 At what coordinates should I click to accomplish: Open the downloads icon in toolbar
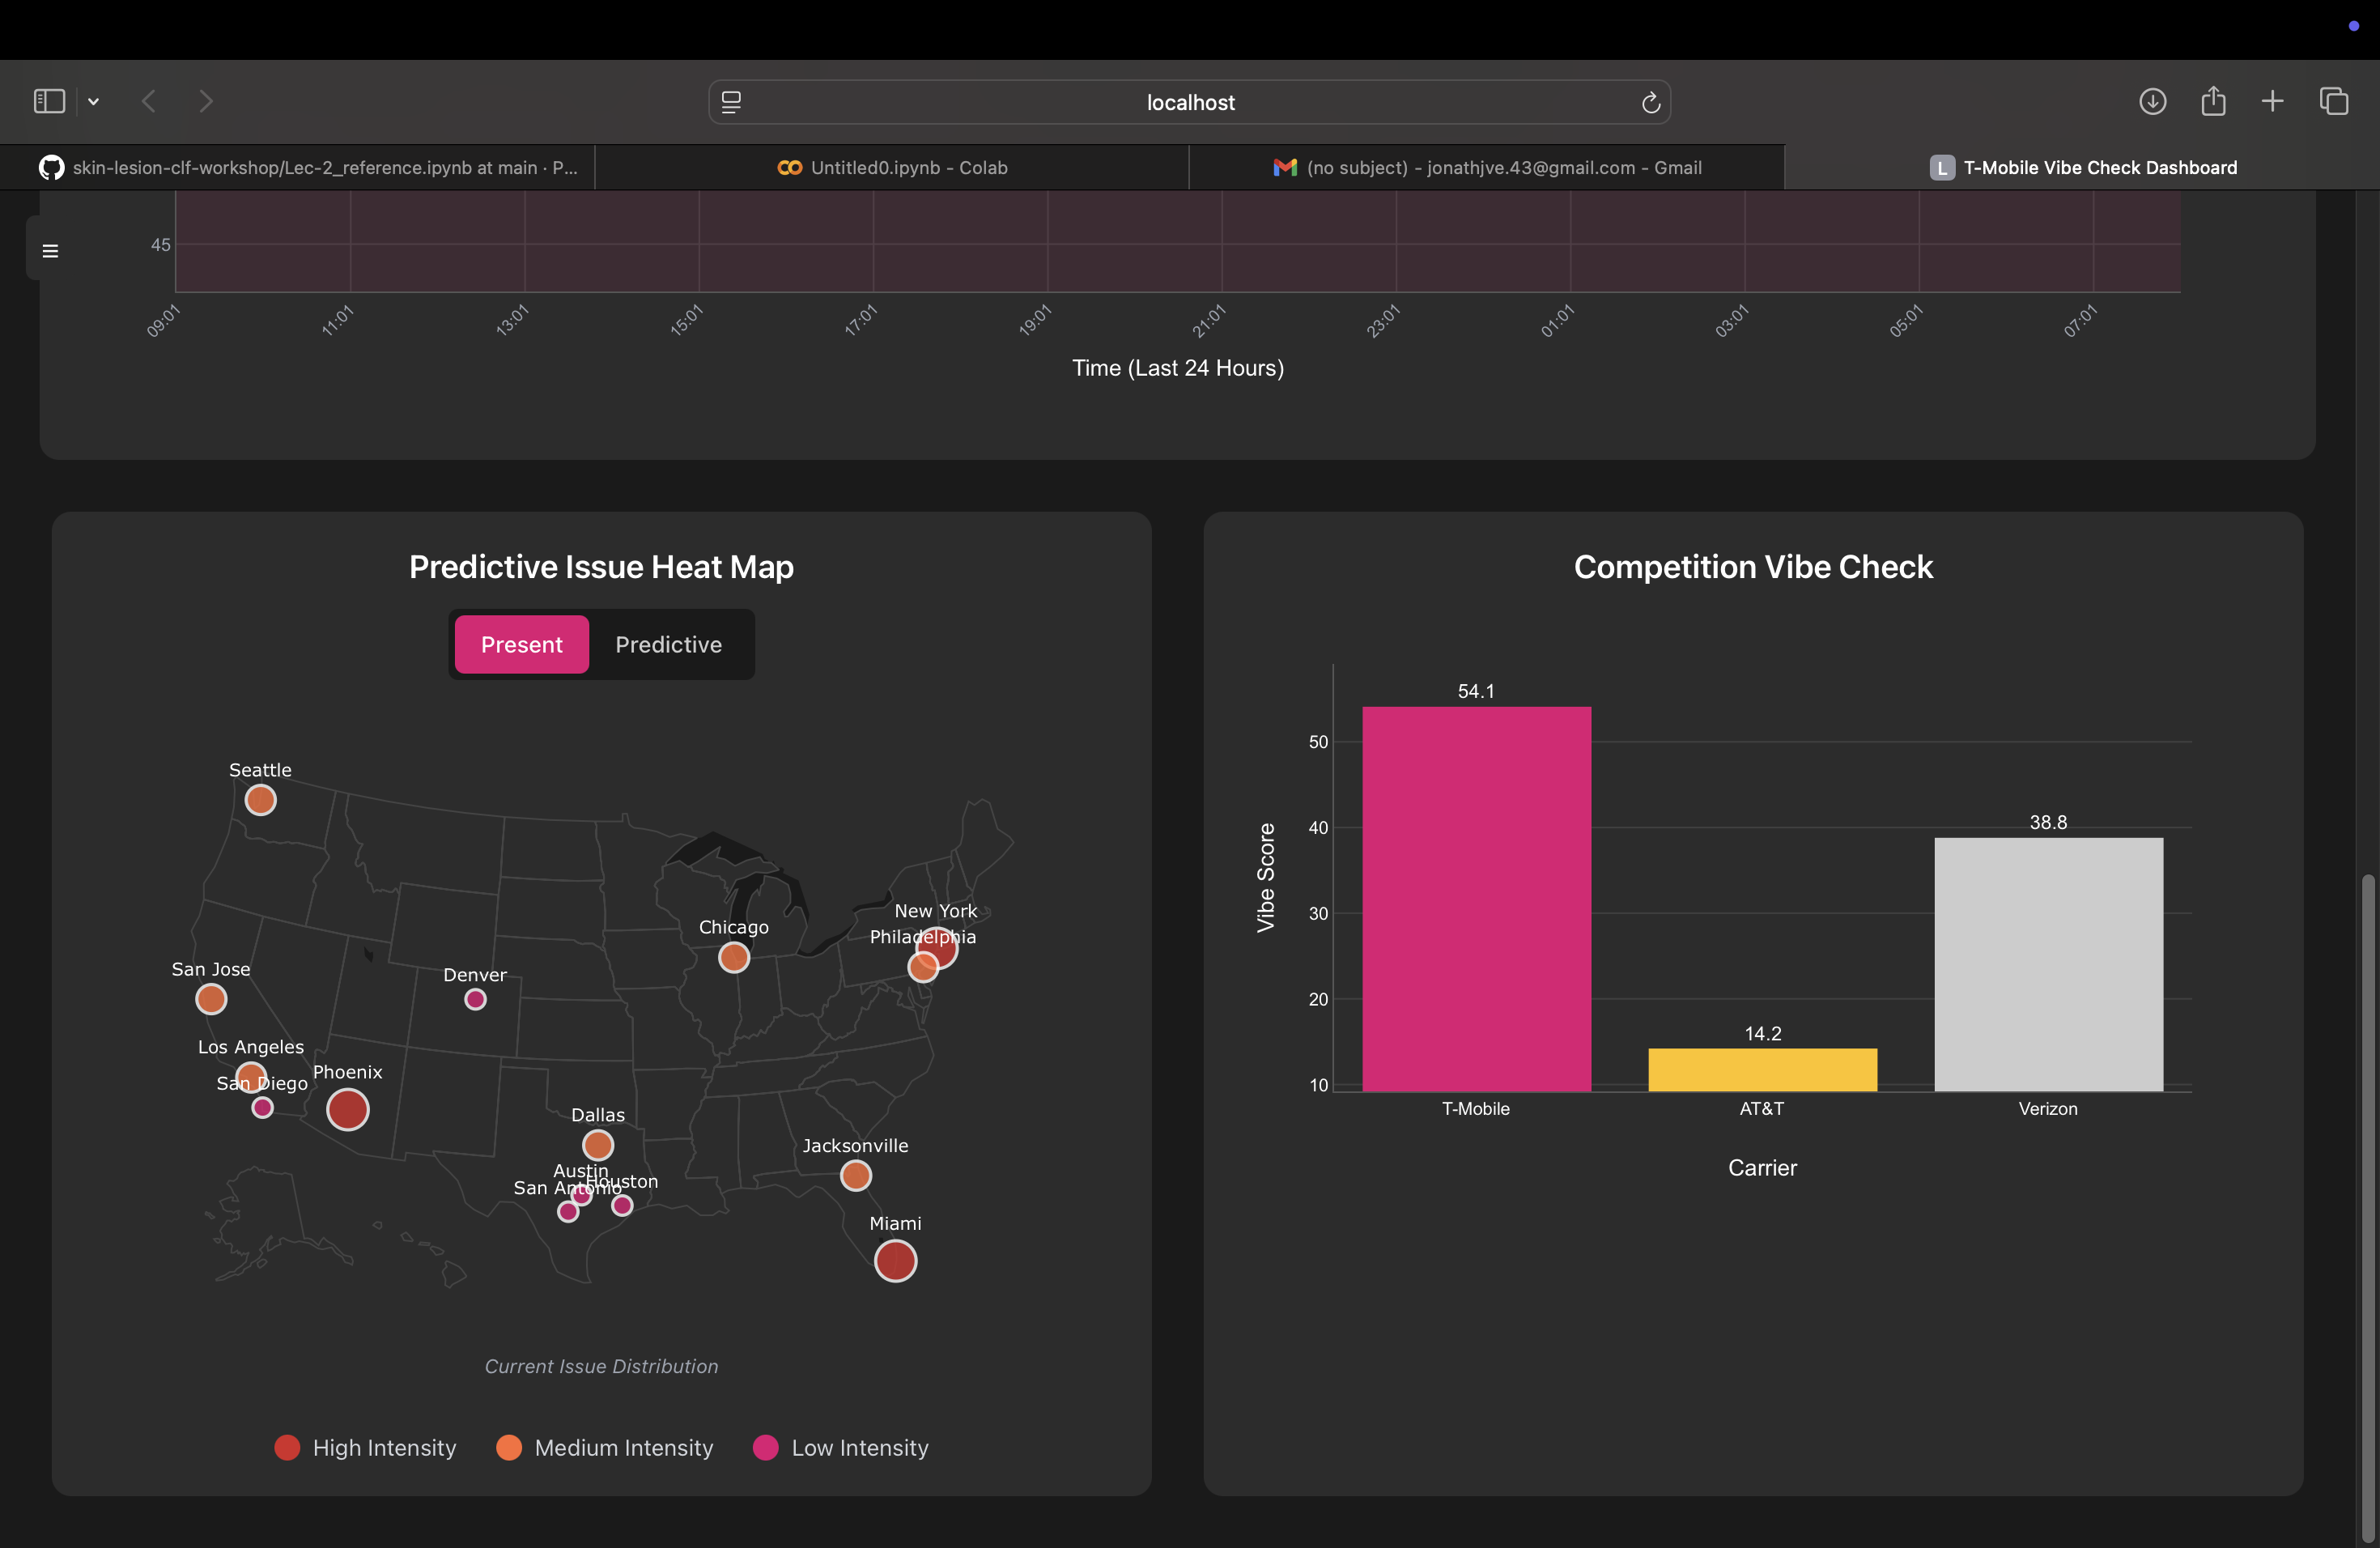tap(2152, 101)
